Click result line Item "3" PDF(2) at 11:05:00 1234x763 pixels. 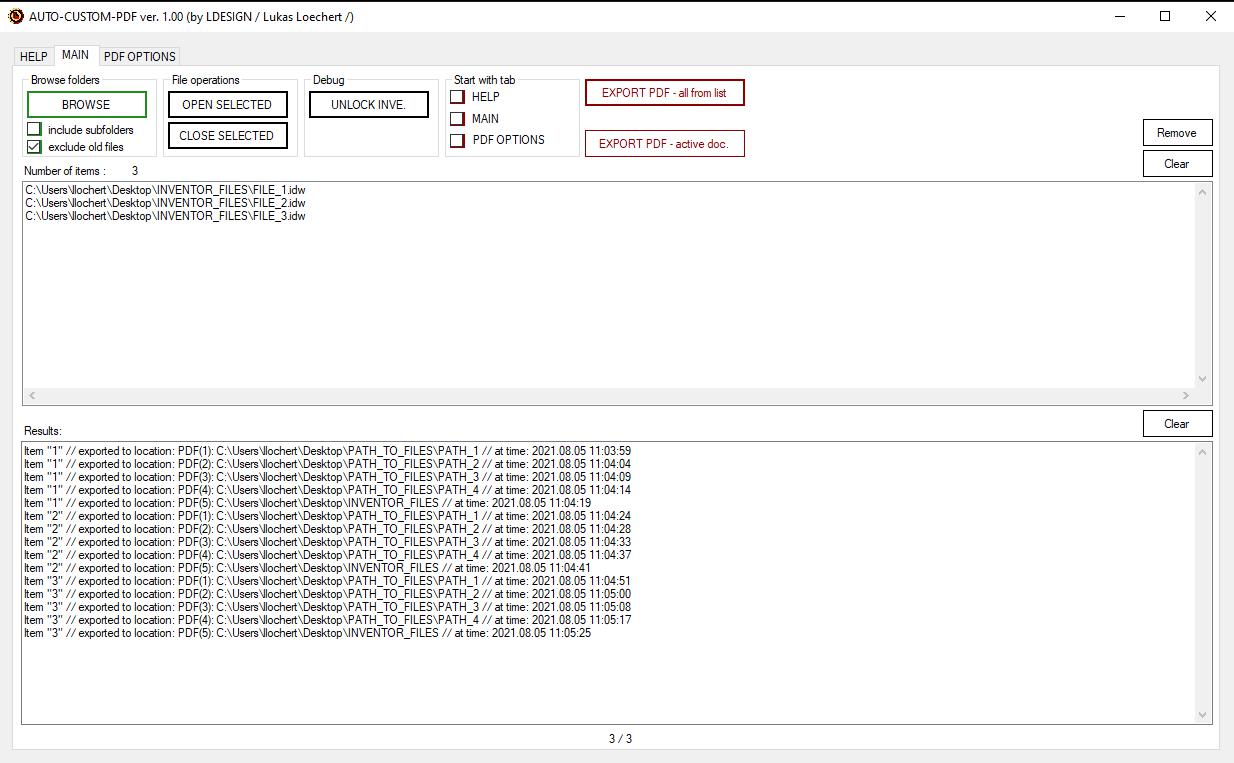[327, 594]
